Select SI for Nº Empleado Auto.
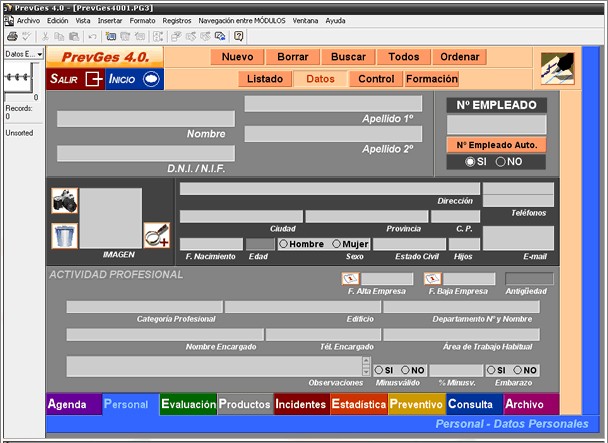The image size is (608, 443). click(x=470, y=162)
